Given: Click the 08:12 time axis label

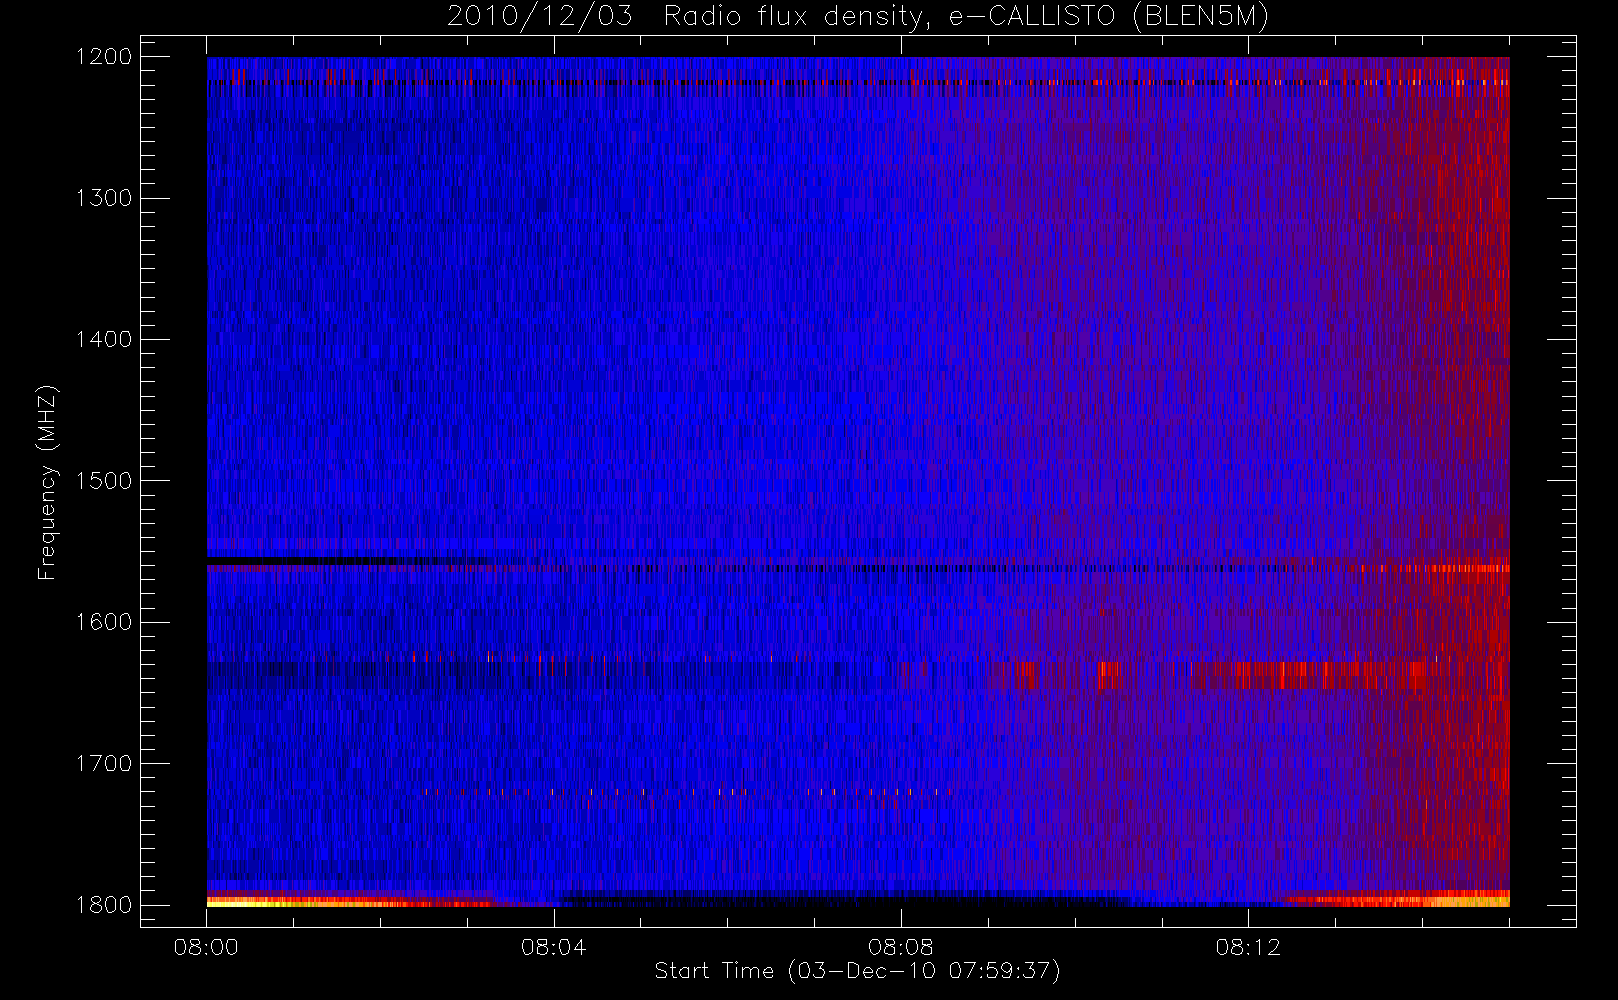Looking at the screenshot, I should click(x=1248, y=947).
